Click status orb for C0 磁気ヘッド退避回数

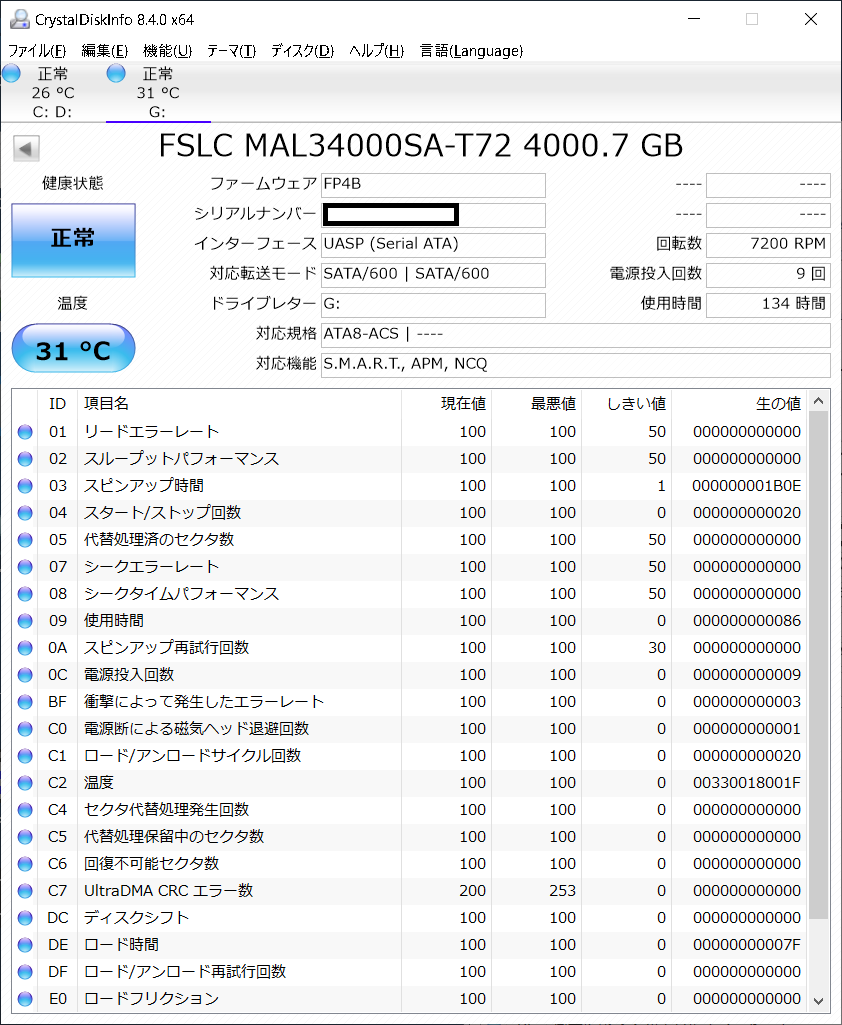point(25,729)
